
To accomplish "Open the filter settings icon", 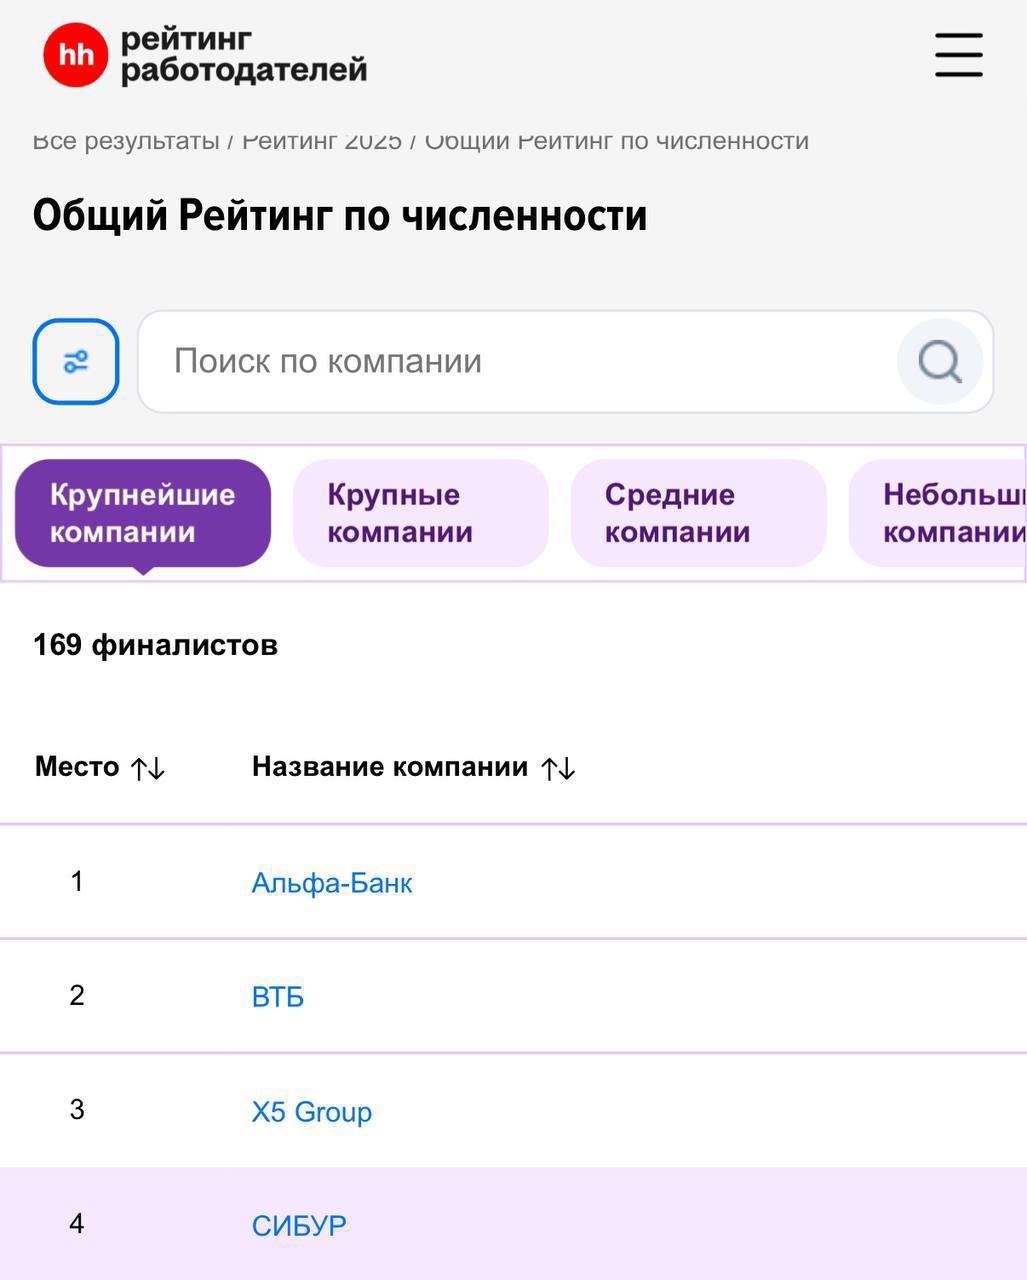I will [x=76, y=361].
